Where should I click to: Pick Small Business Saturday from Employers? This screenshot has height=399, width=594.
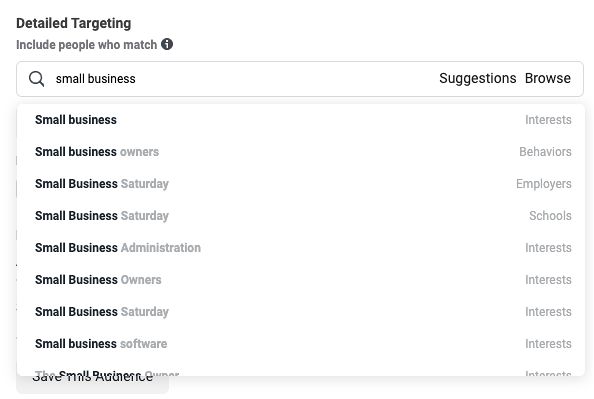pos(301,184)
